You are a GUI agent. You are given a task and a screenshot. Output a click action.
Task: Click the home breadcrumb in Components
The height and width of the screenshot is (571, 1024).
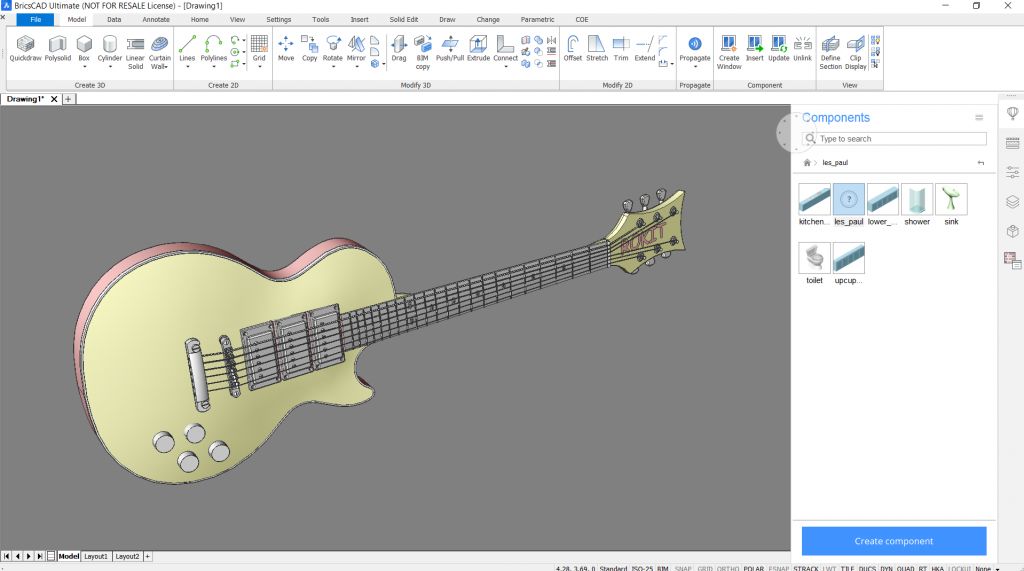click(807, 163)
